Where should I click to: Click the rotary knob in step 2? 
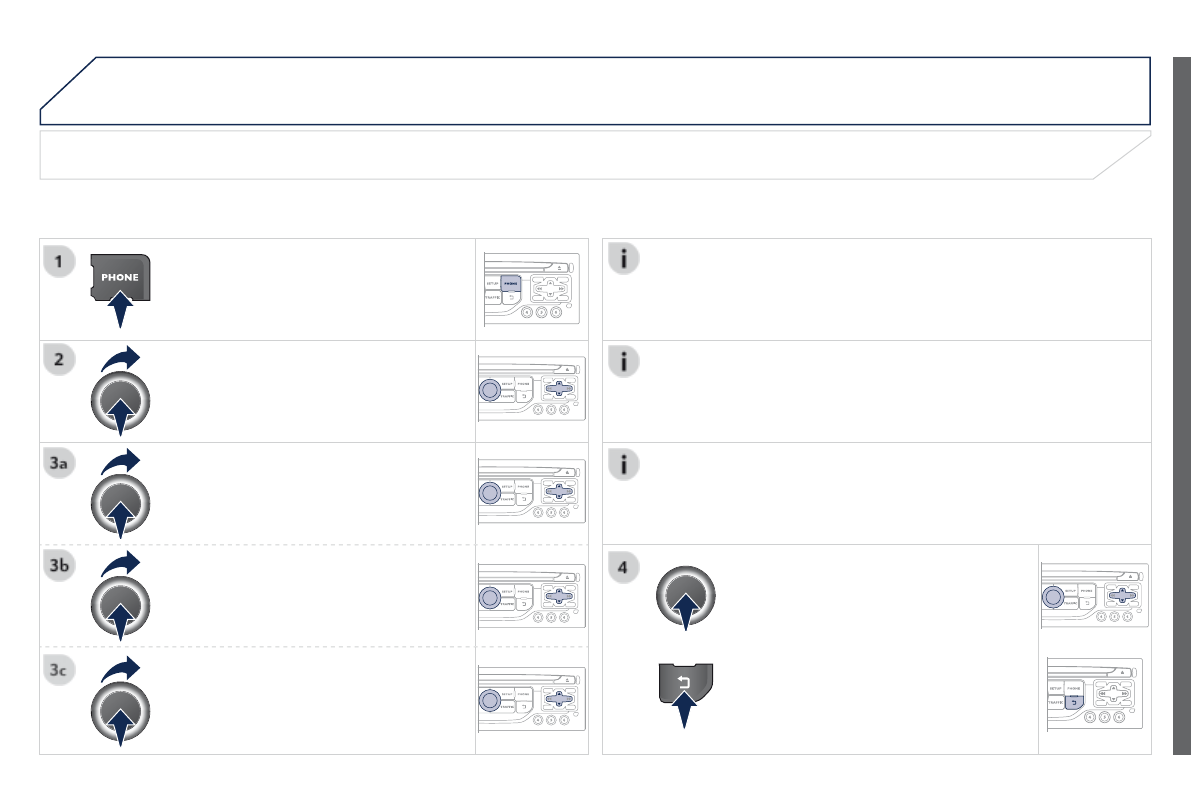click(x=120, y=401)
